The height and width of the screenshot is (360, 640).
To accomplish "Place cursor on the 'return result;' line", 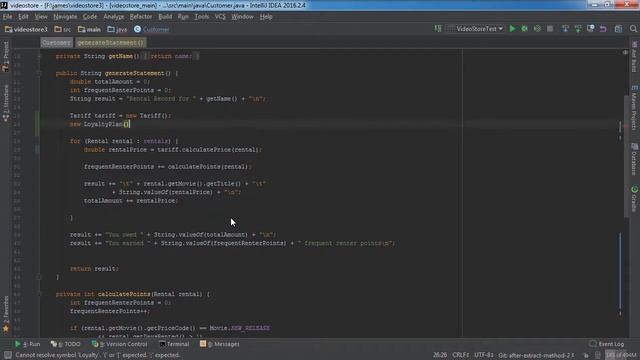I will (x=94, y=269).
